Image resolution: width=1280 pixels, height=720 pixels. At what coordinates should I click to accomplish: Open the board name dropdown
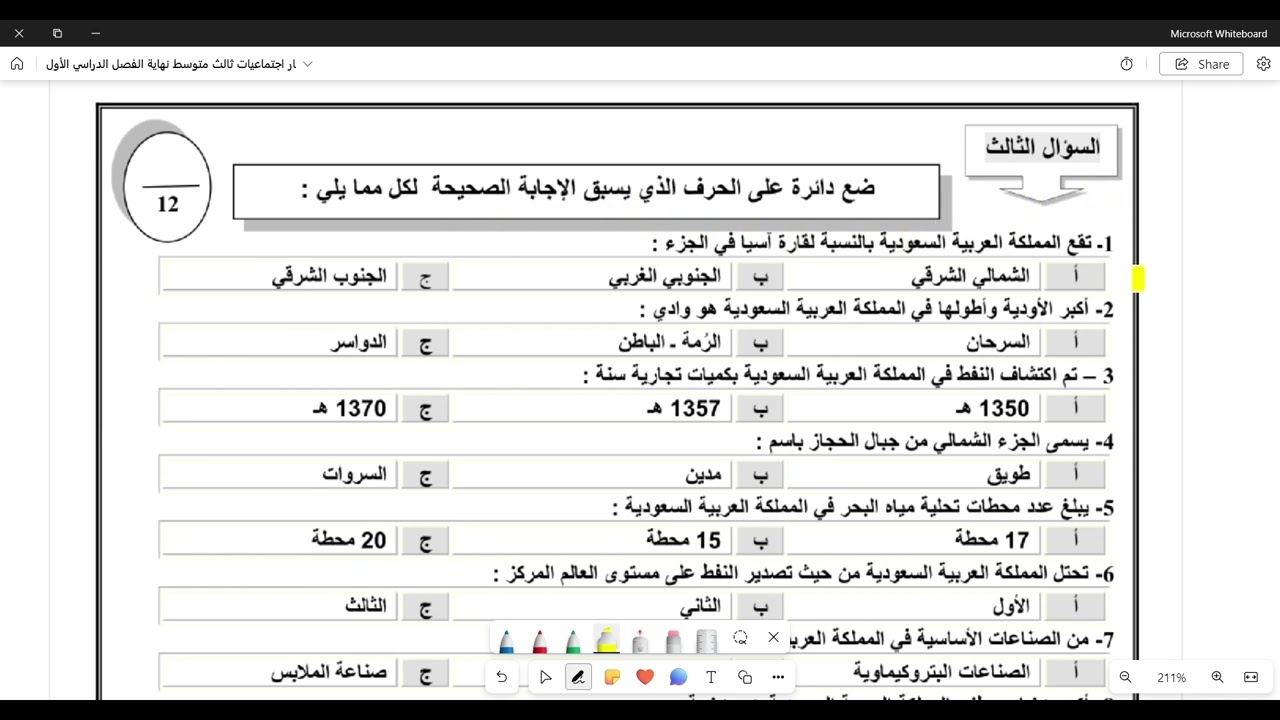(x=308, y=64)
